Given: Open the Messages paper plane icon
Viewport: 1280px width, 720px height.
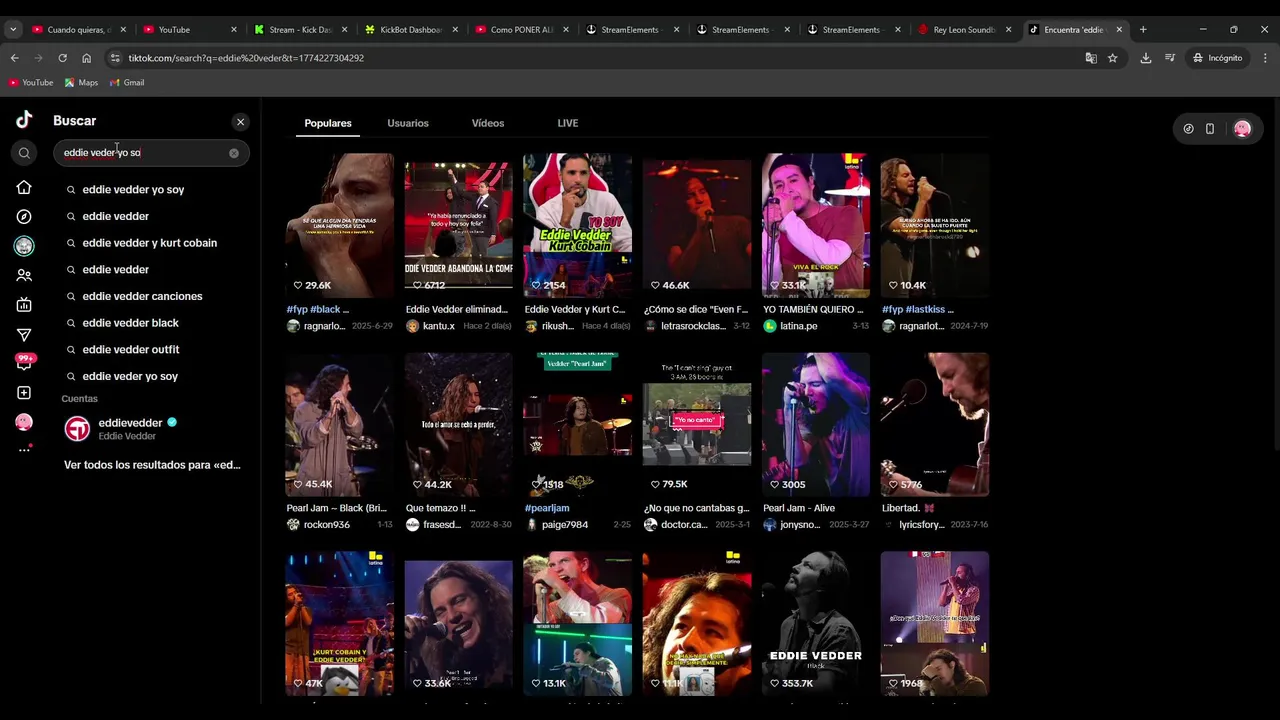Looking at the screenshot, I should [24, 335].
